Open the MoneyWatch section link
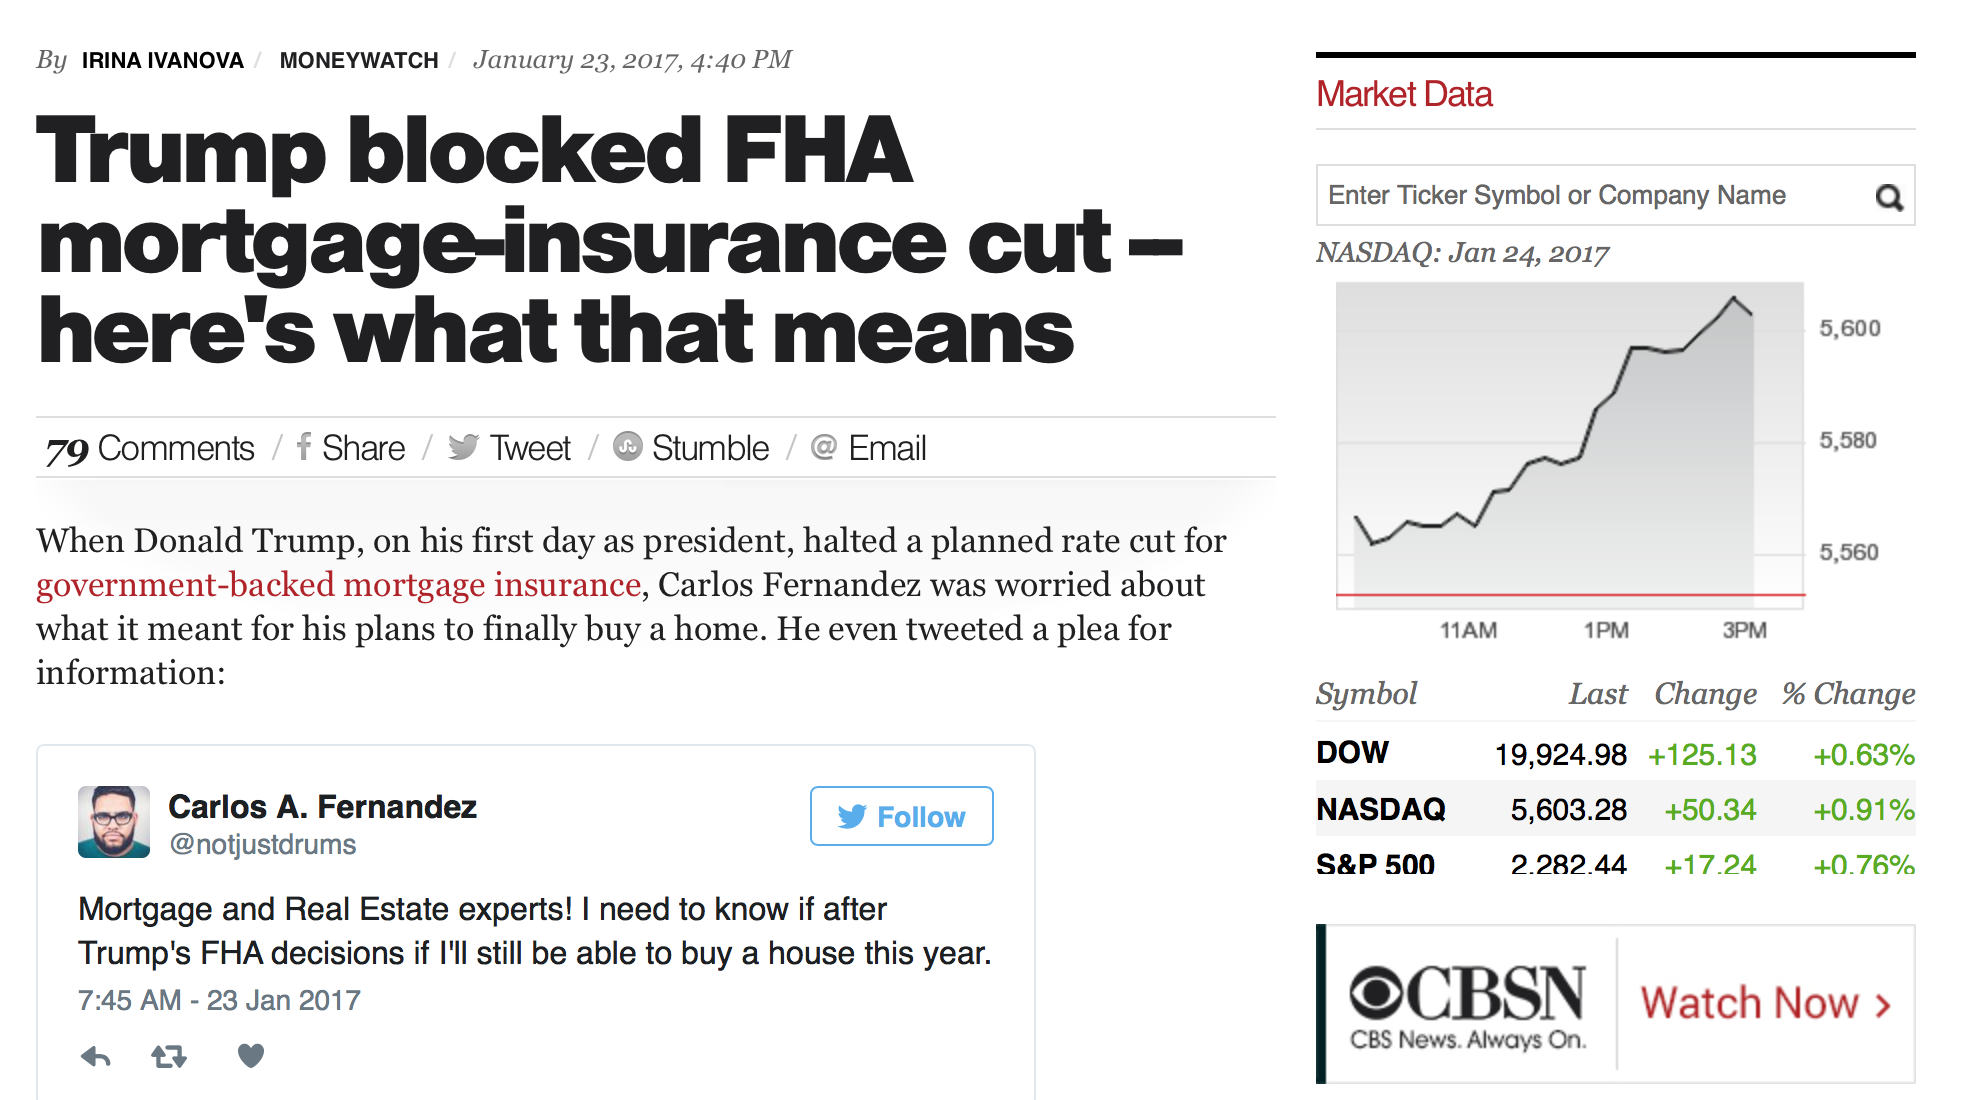This screenshot has width=1962, height=1100. coord(359,60)
